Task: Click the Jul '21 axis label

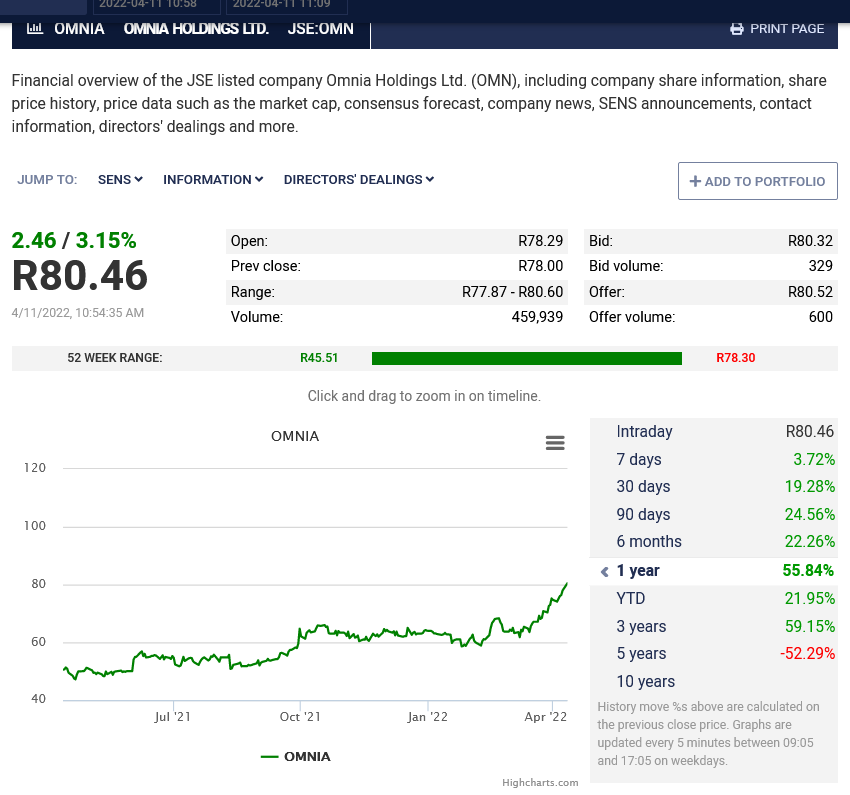Action: (172, 717)
